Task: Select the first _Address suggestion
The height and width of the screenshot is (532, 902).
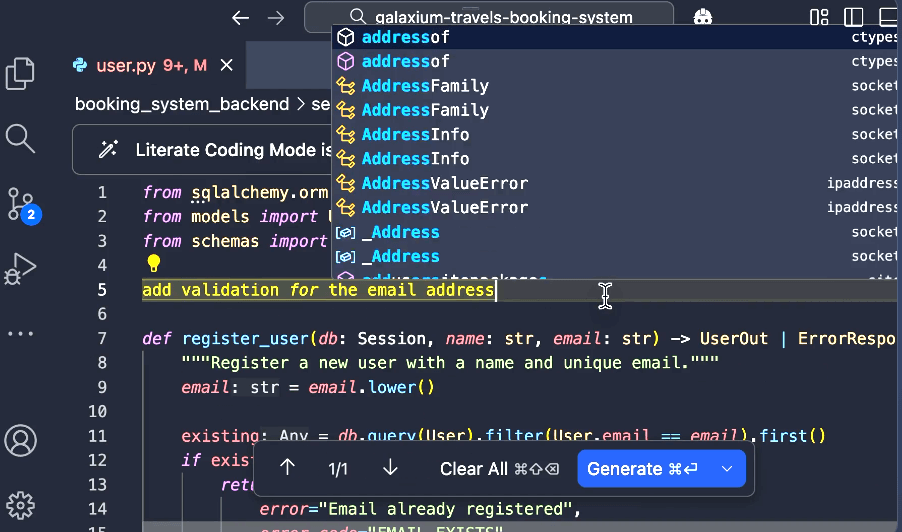Action: (x=614, y=232)
